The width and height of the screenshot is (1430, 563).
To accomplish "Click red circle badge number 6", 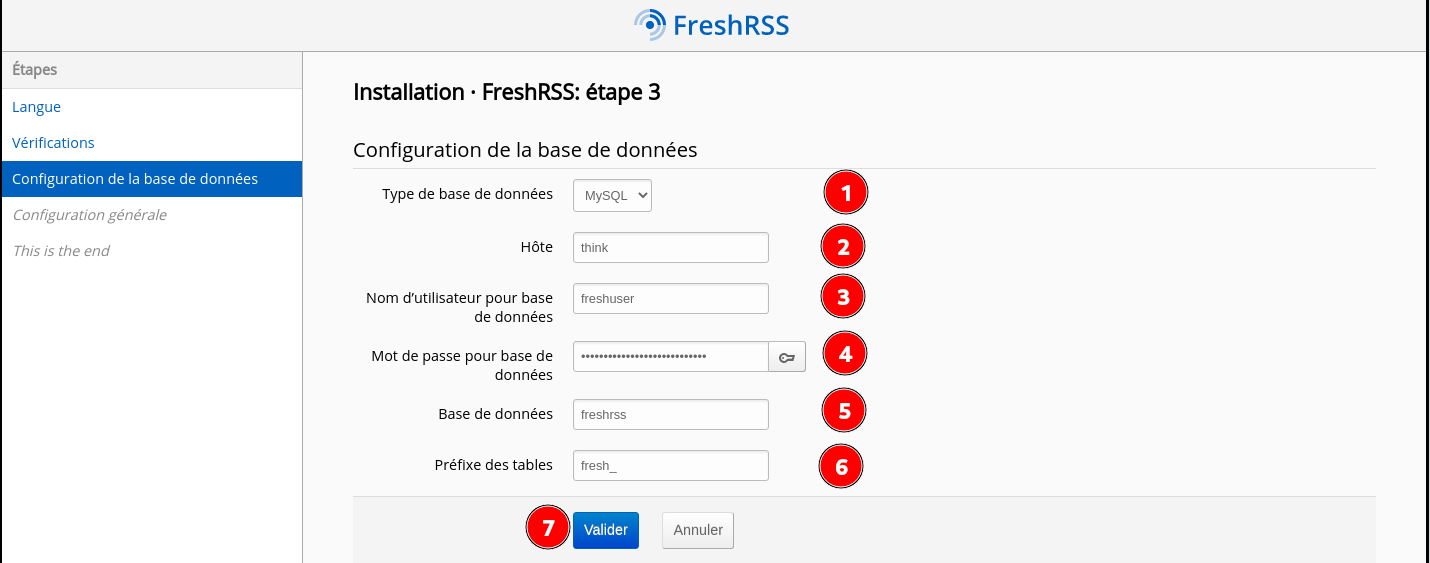I will 841,466.
